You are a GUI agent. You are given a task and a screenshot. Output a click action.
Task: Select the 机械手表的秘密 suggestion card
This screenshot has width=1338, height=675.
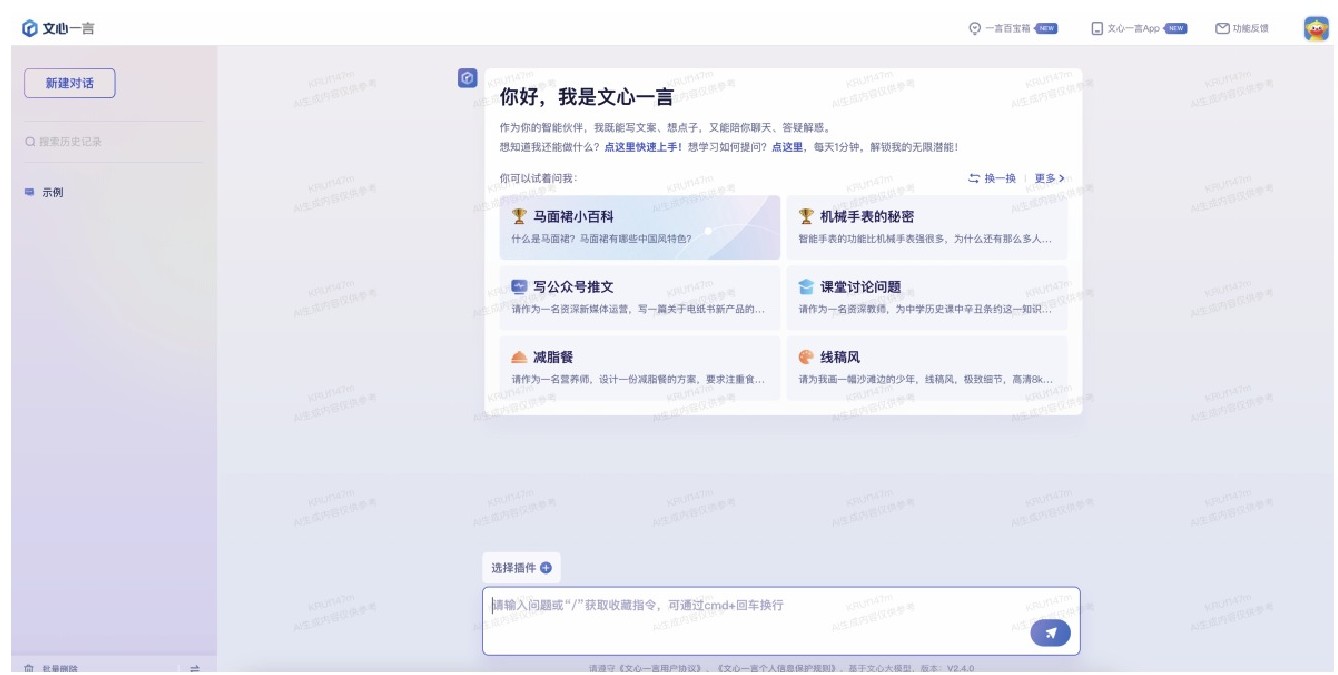click(927, 228)
